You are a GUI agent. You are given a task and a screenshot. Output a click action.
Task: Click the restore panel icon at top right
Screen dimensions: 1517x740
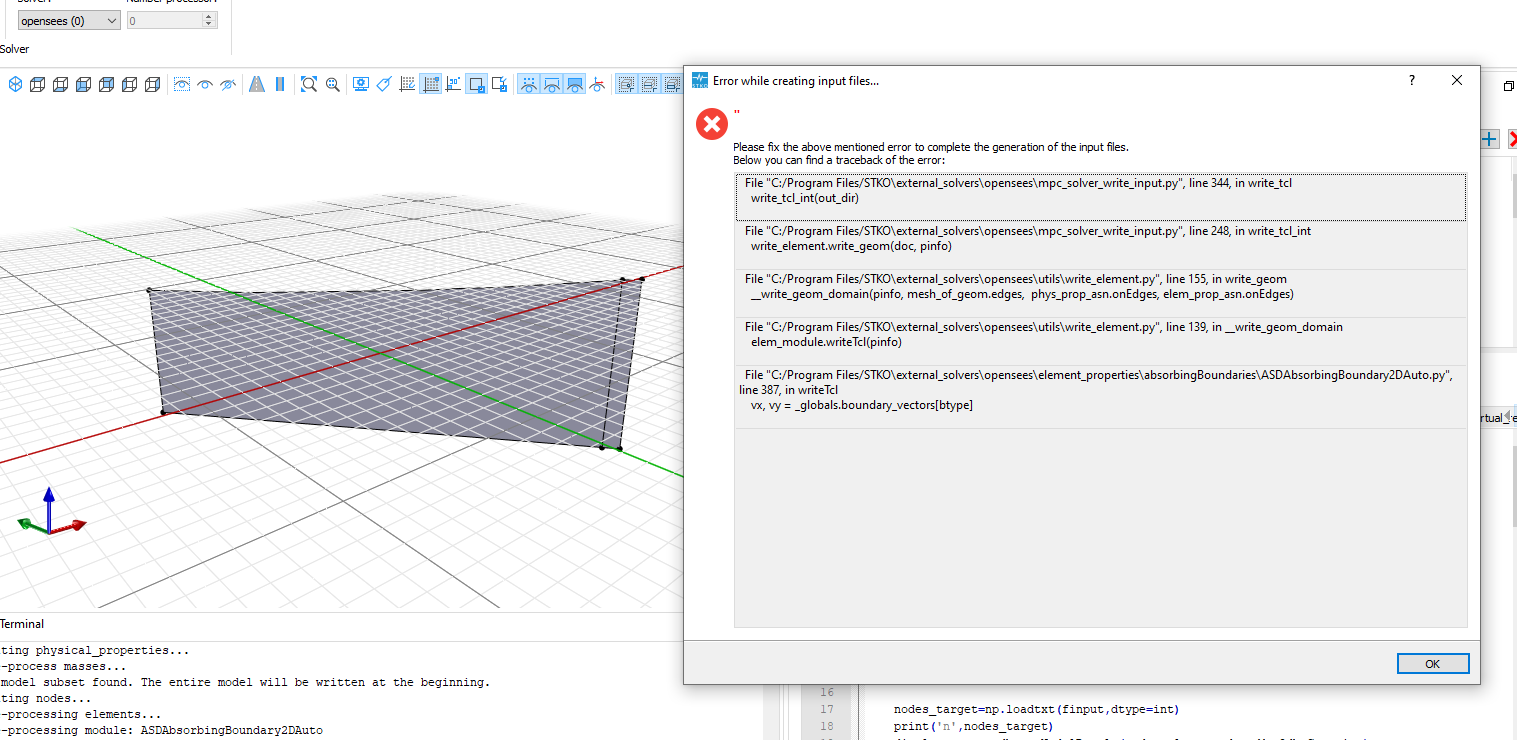(1508, 87)
